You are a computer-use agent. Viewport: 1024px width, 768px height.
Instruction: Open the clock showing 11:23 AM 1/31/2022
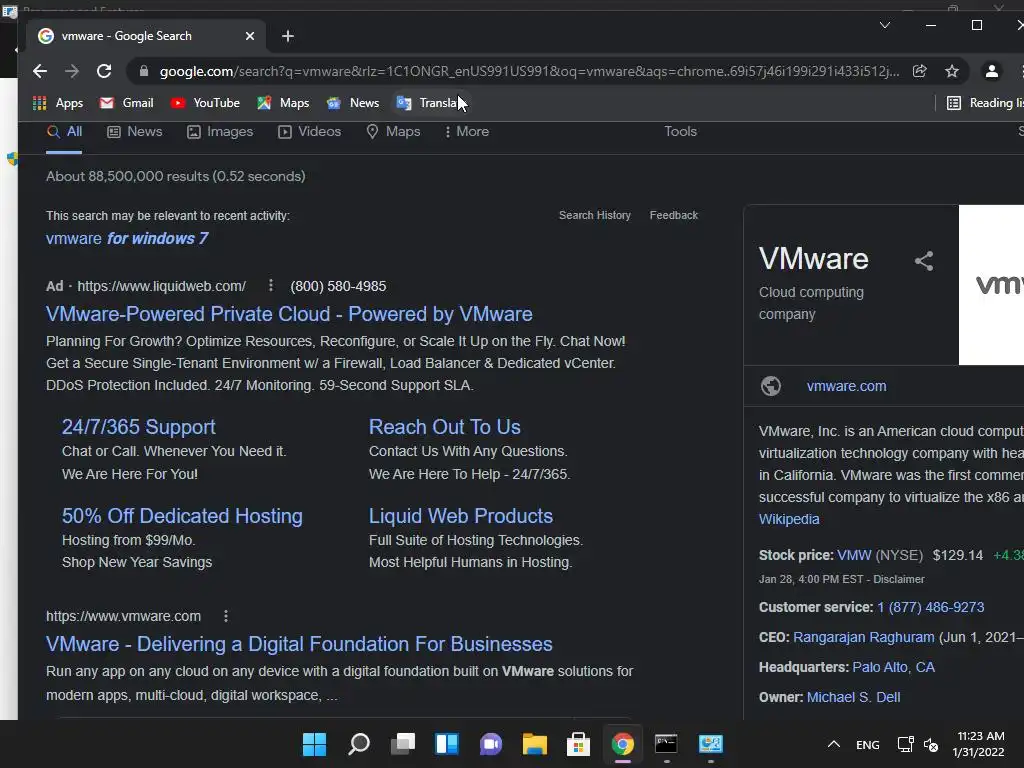(x=978, y=744)
